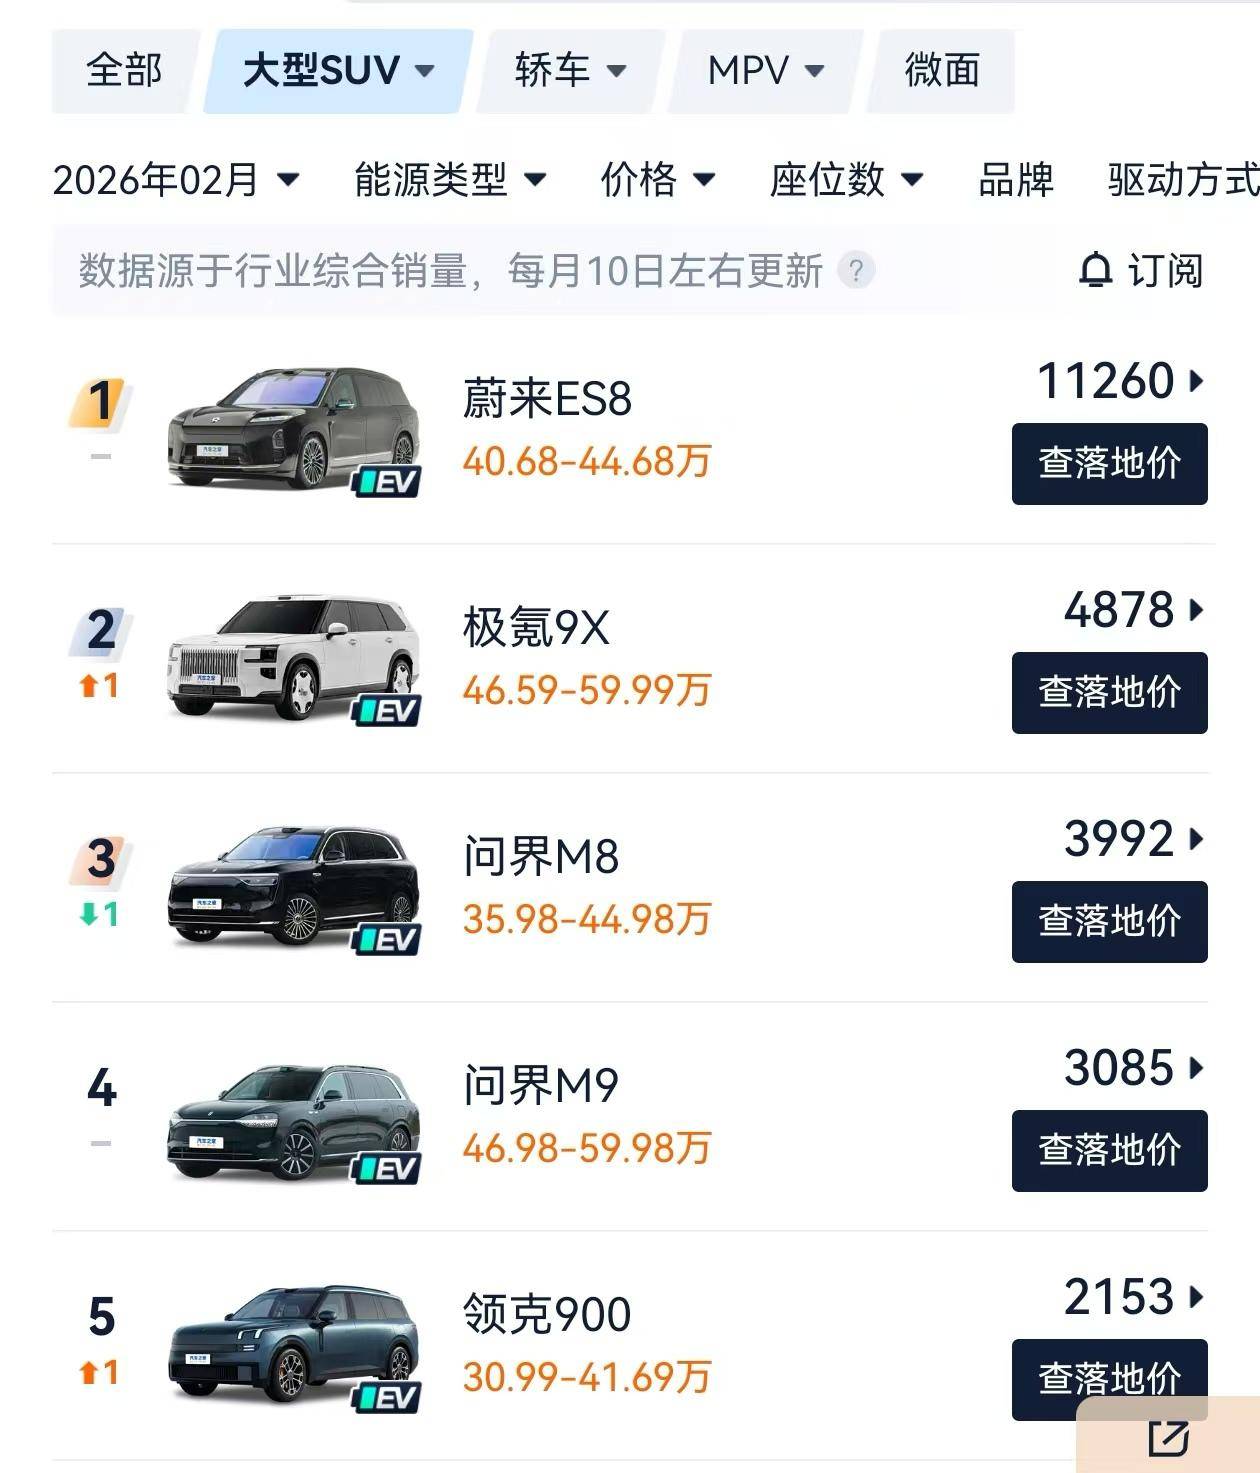The width and height of the screenshot is (1260, 1473).
Task: Open the 极氪9X car thumbnail
Action: point(293,658)
